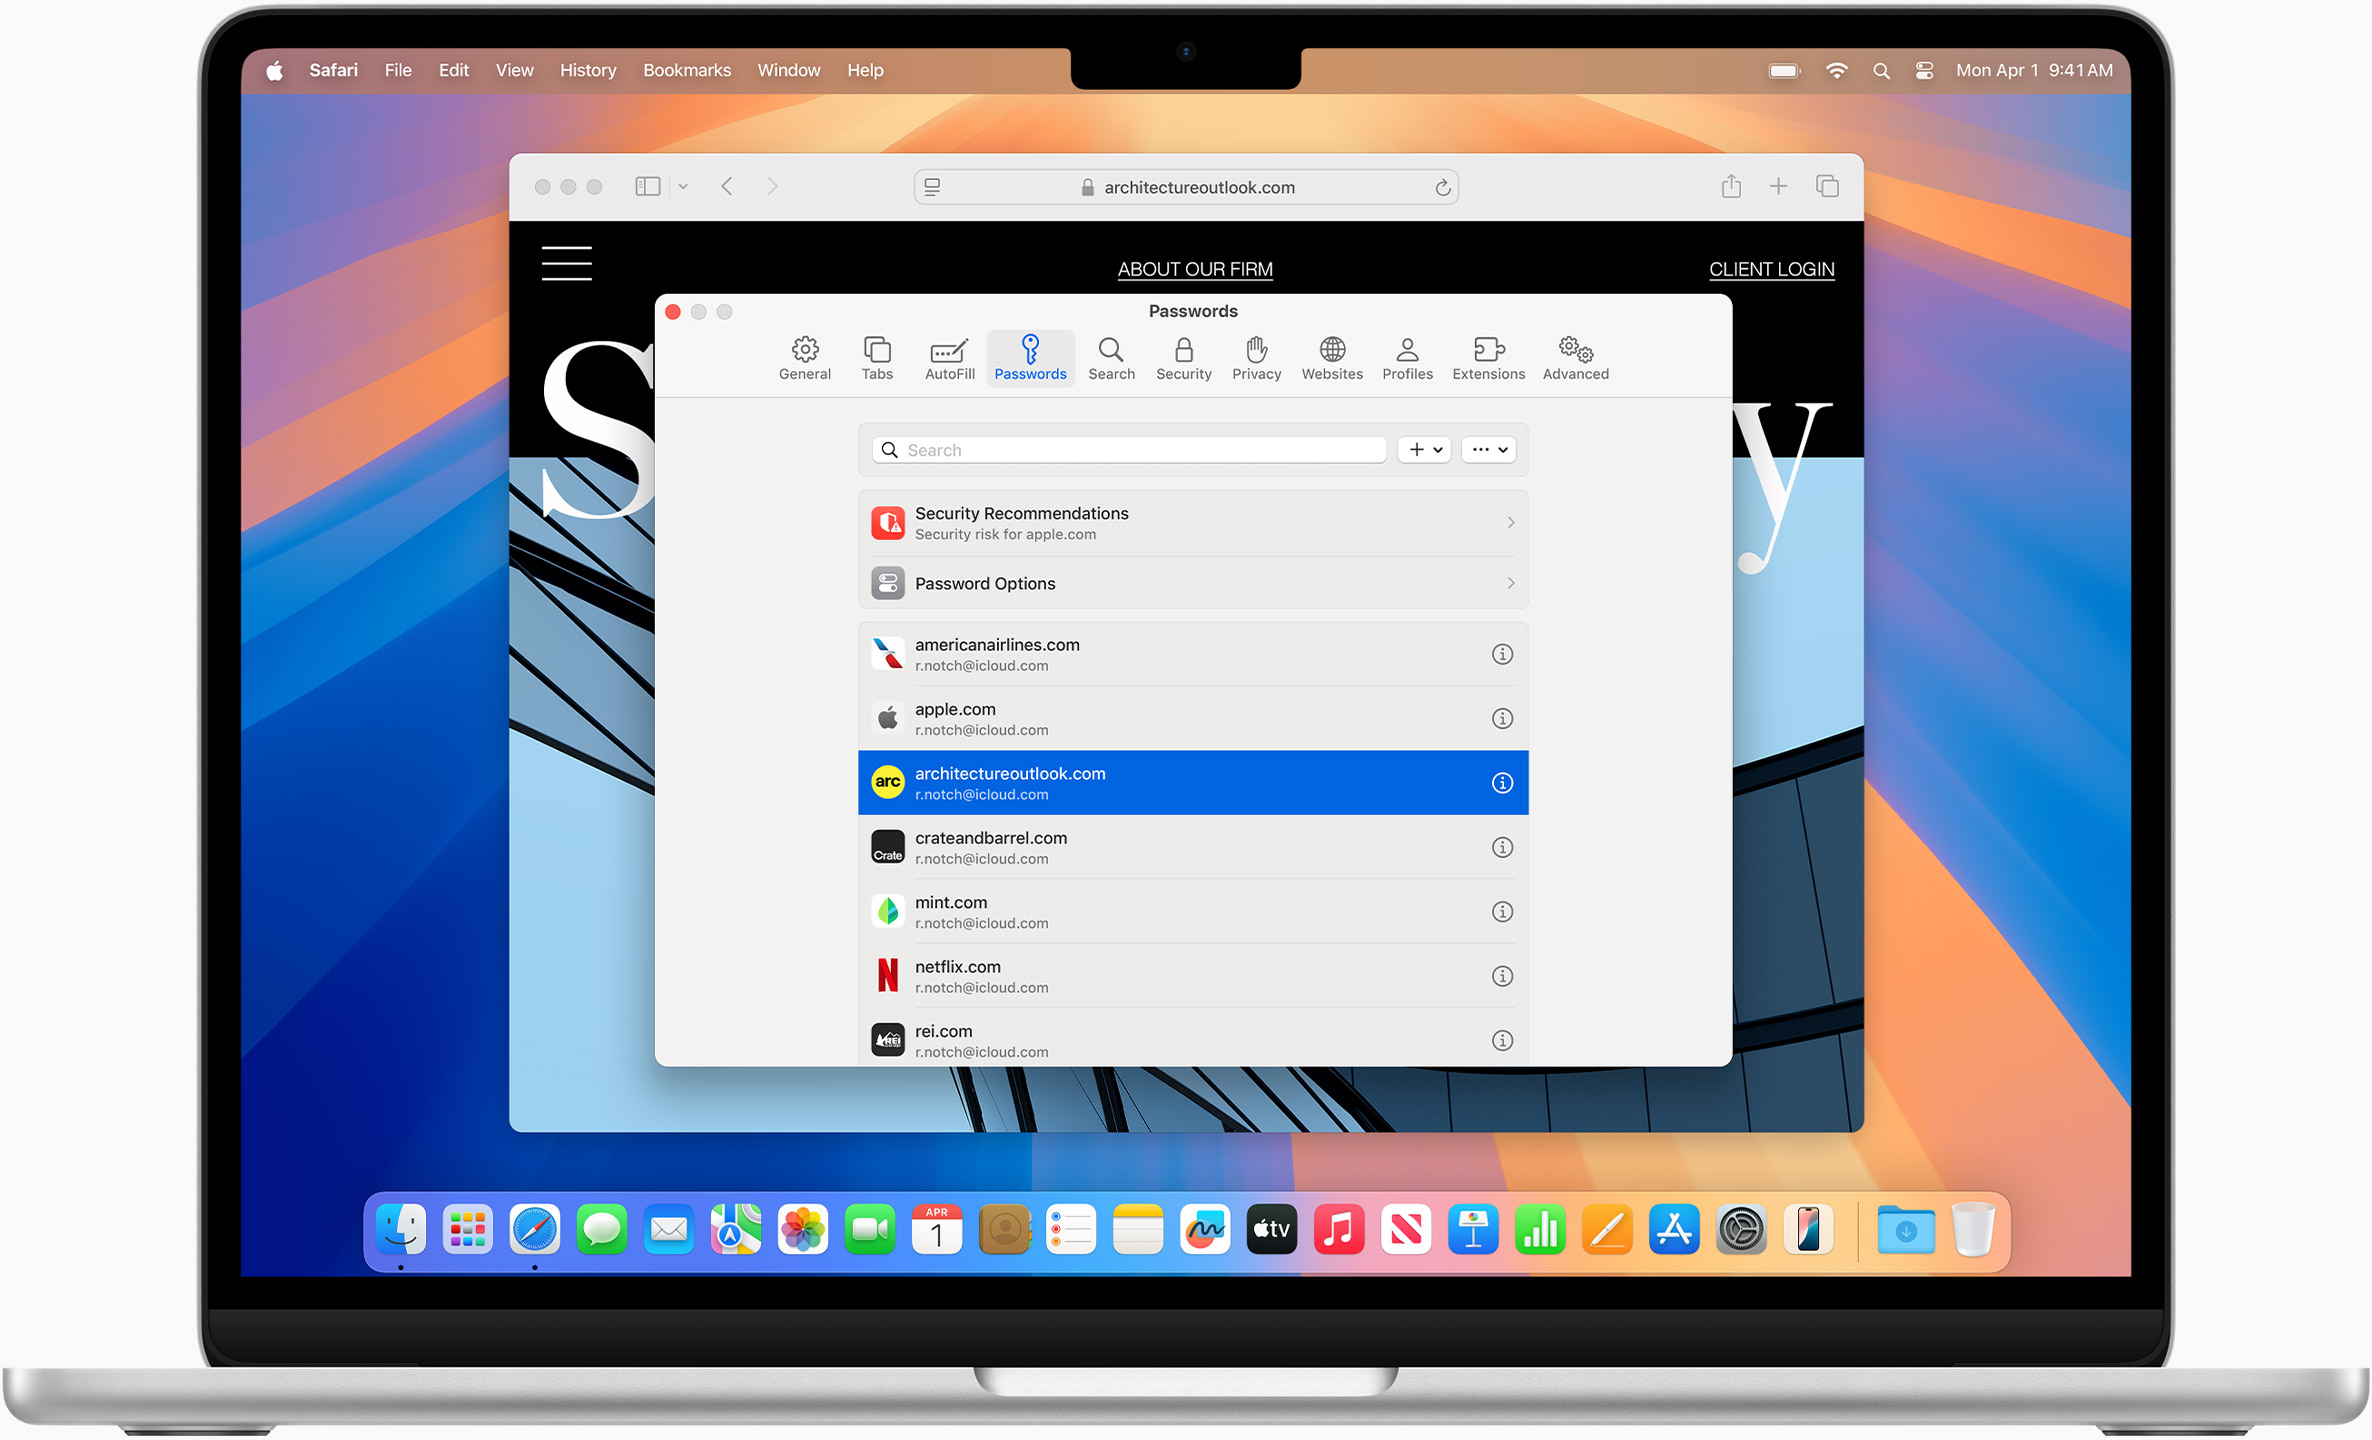Show details for the mint.com password

click(1502, 911)
